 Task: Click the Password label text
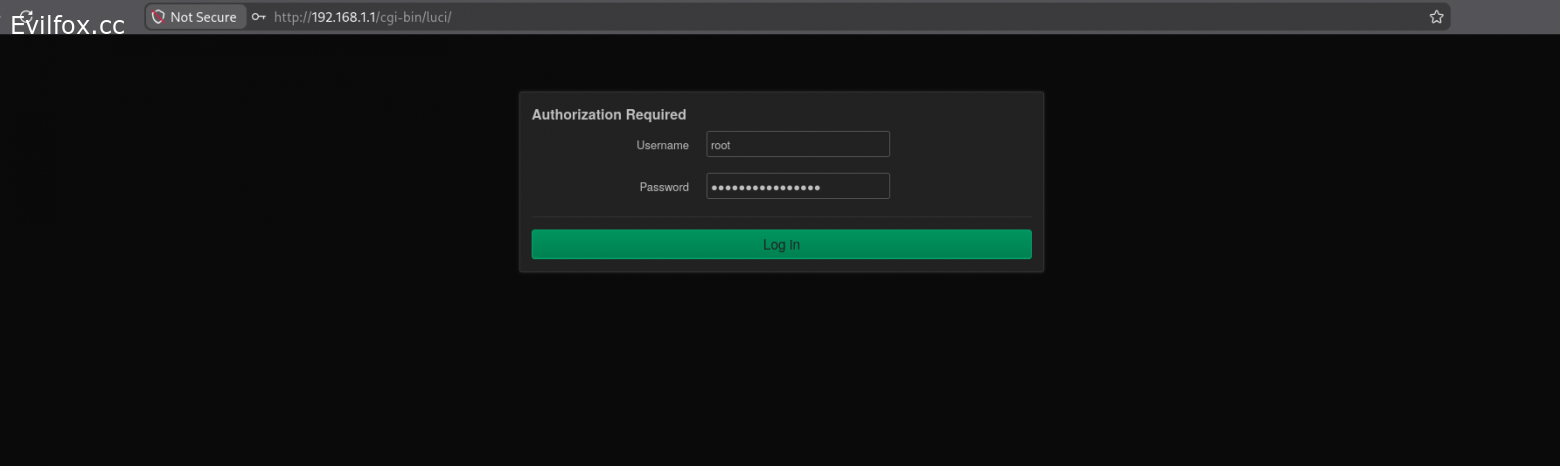pos(664,188)
